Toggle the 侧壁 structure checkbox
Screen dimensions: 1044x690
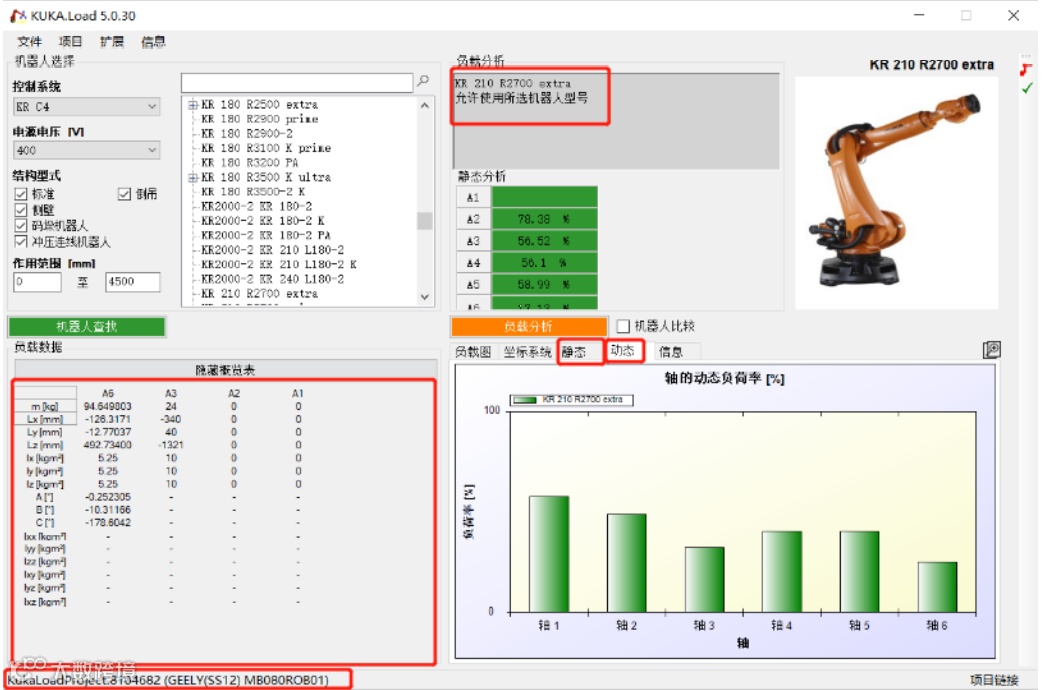pyautogui.click(x=21, y=210)
